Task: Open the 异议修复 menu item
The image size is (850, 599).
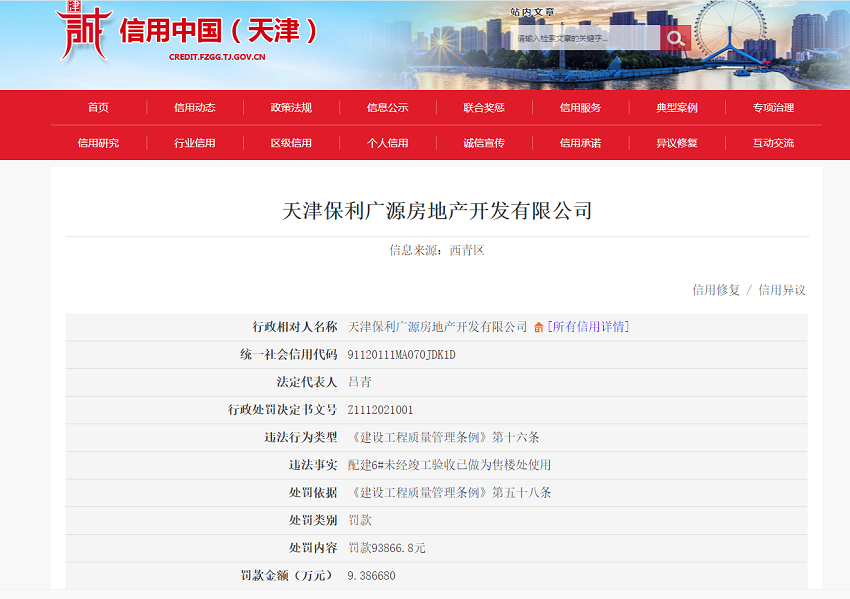Action: [677, 143]
